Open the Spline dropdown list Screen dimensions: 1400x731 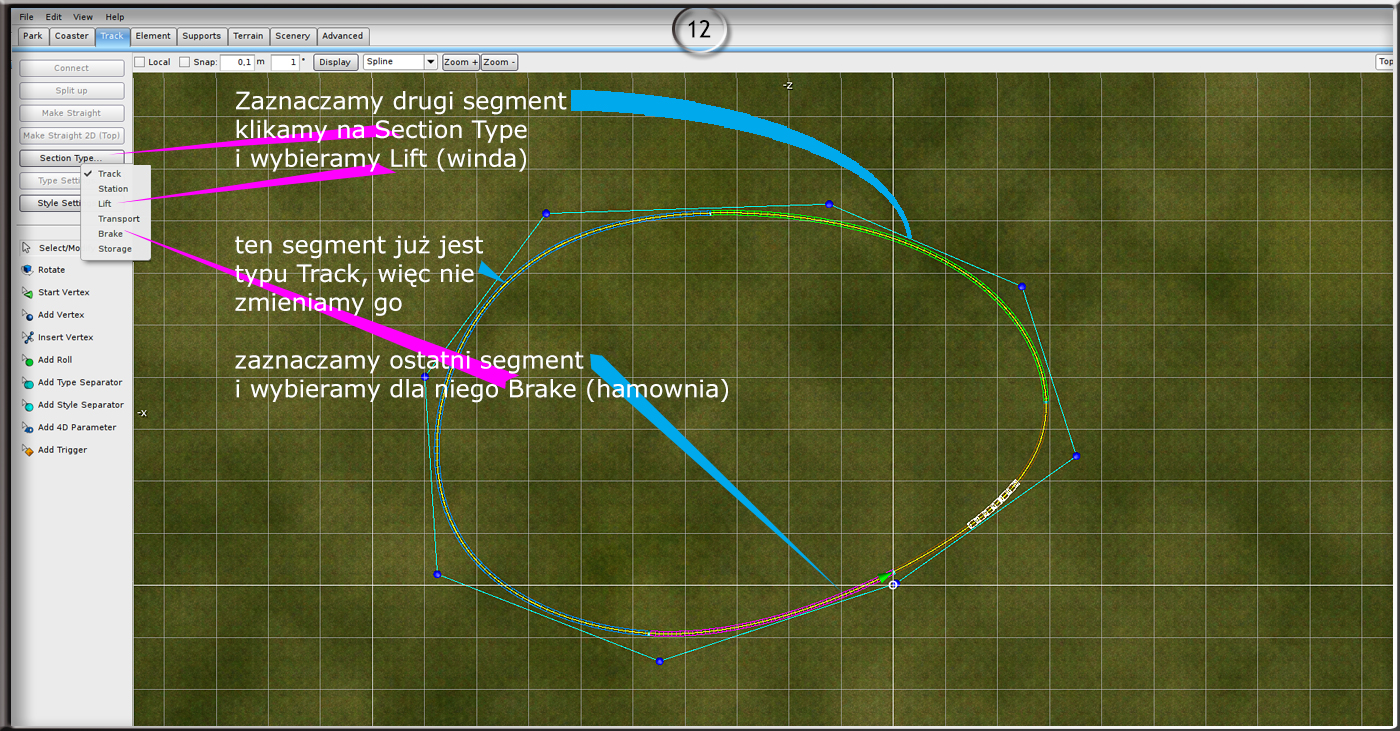[x=431, y=62]
